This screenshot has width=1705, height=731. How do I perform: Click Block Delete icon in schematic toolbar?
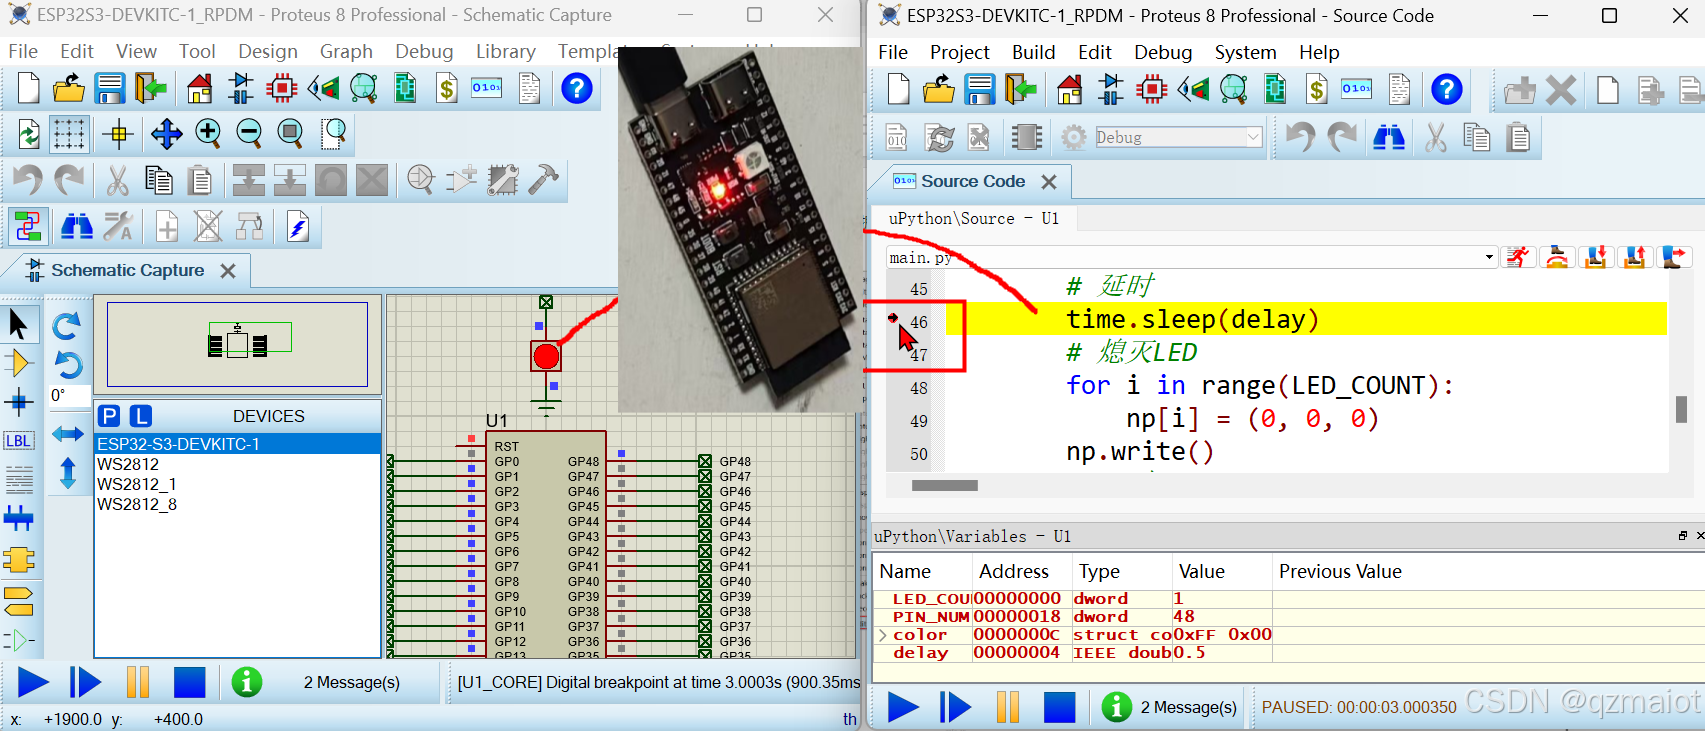[372, 180]
